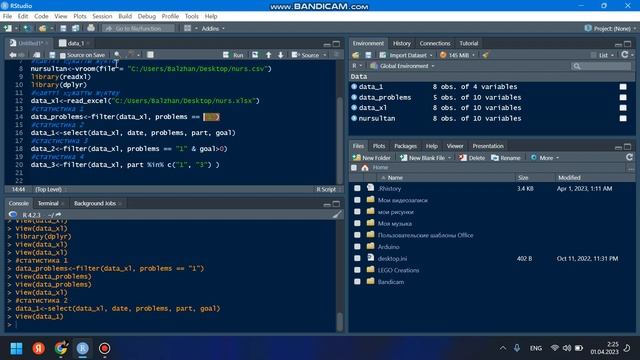Screen dimensions: 640x360
Task: Open the Source button dropdown arrow
Action: (325, 55)
